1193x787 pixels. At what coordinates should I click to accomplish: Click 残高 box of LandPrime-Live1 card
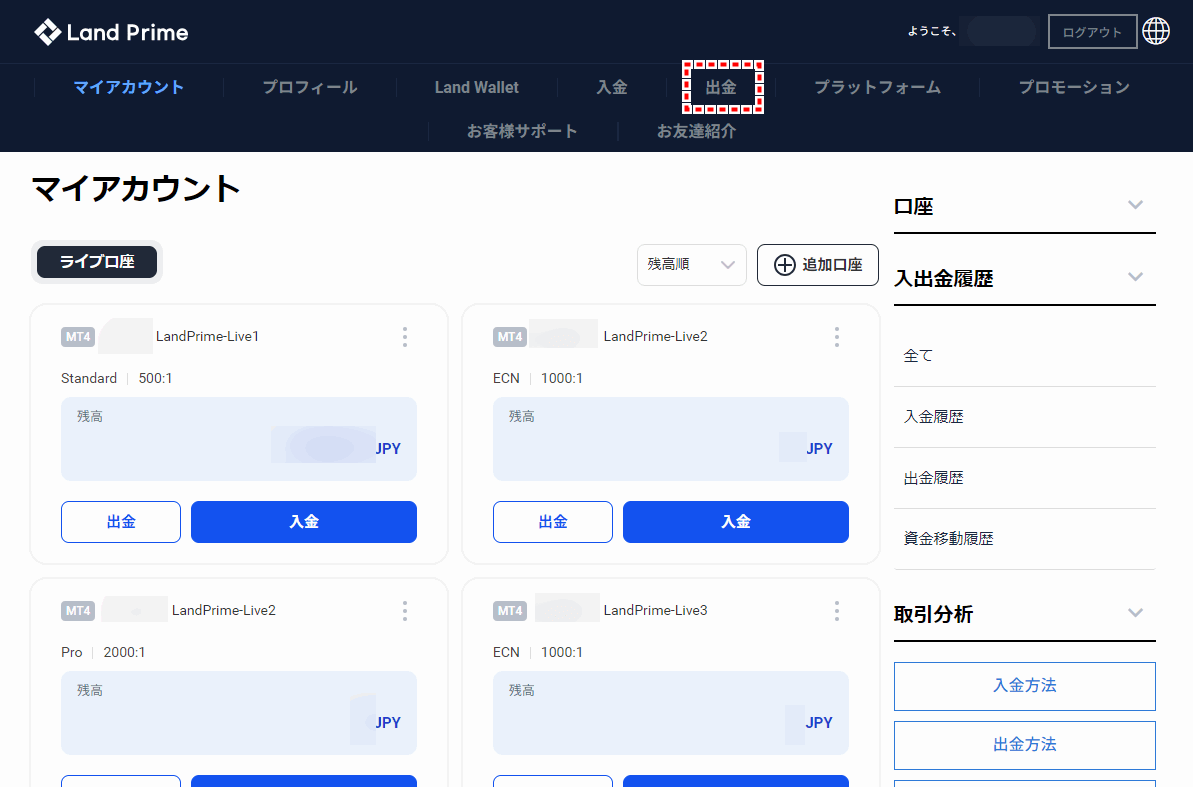[x=239, y=439]
